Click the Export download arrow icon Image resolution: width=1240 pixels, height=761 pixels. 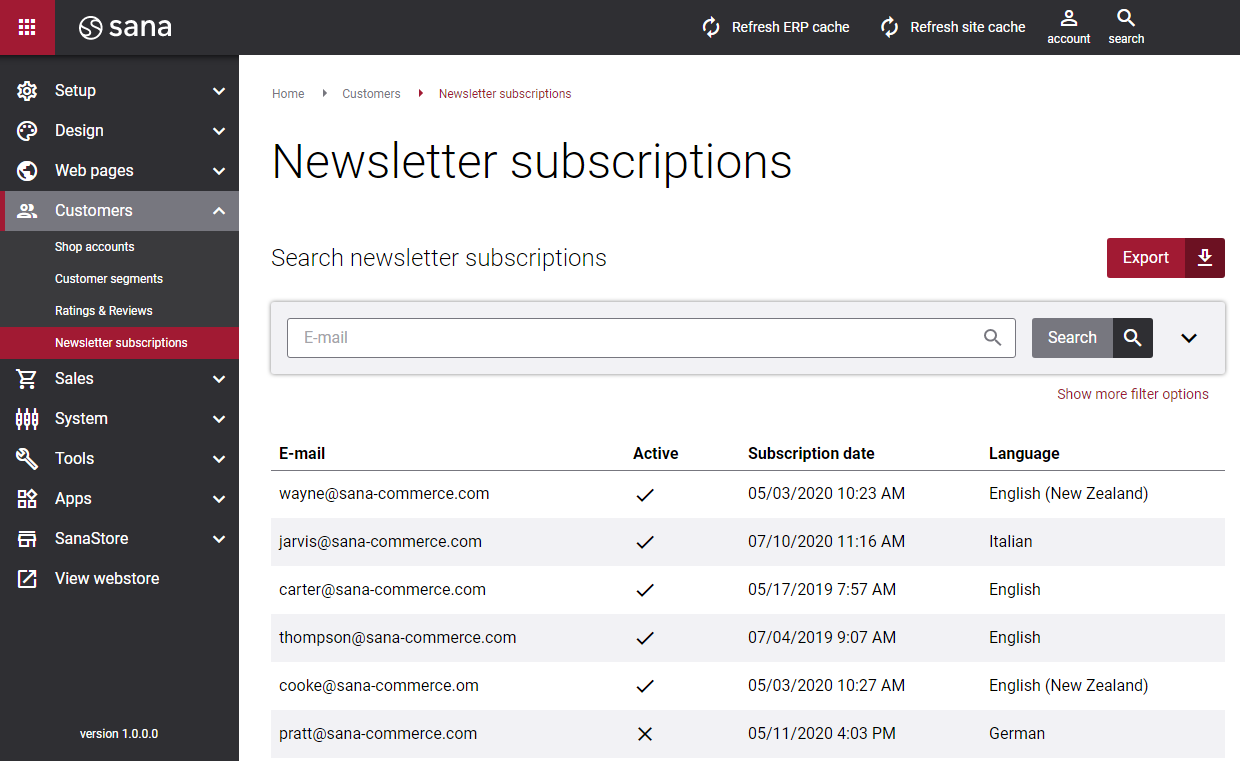(1205, 258)
